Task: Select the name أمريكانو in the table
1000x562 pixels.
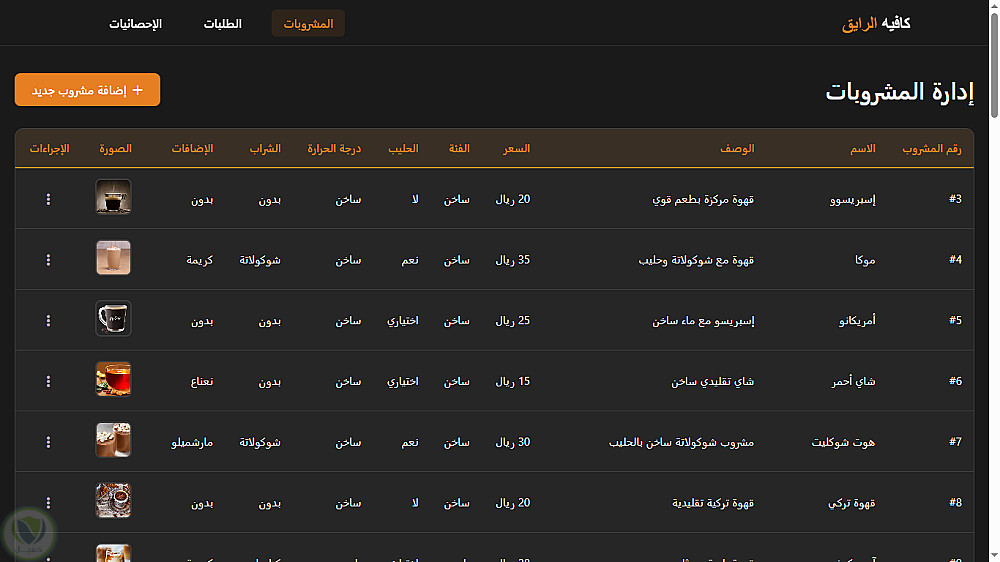Action: coord(857,321)
